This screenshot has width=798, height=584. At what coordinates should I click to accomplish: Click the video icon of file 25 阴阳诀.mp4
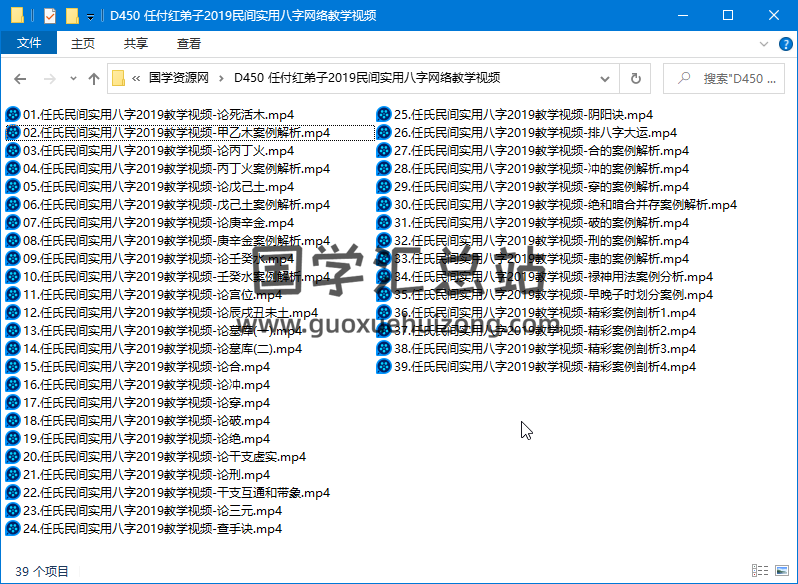pos(384,114)
